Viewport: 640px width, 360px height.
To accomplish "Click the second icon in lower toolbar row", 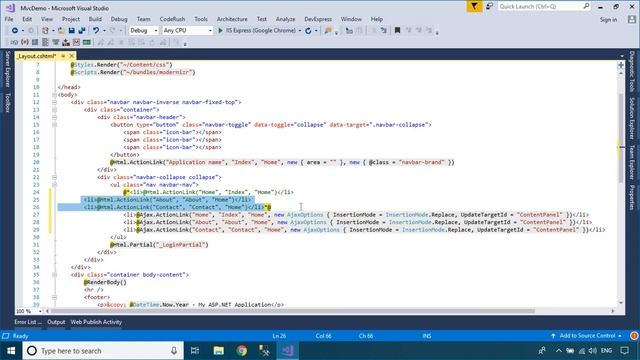I will [x=24, y=42].
